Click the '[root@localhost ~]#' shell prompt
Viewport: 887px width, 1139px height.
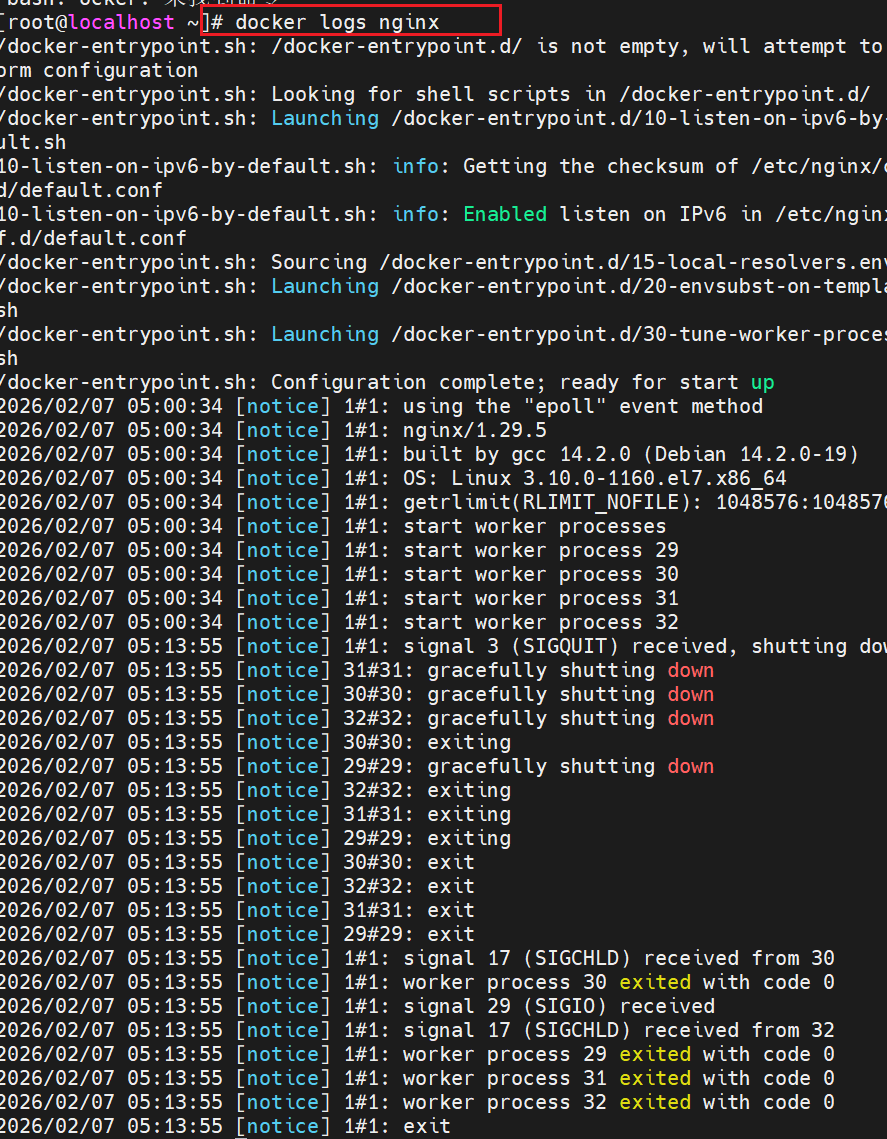(111, 23)
